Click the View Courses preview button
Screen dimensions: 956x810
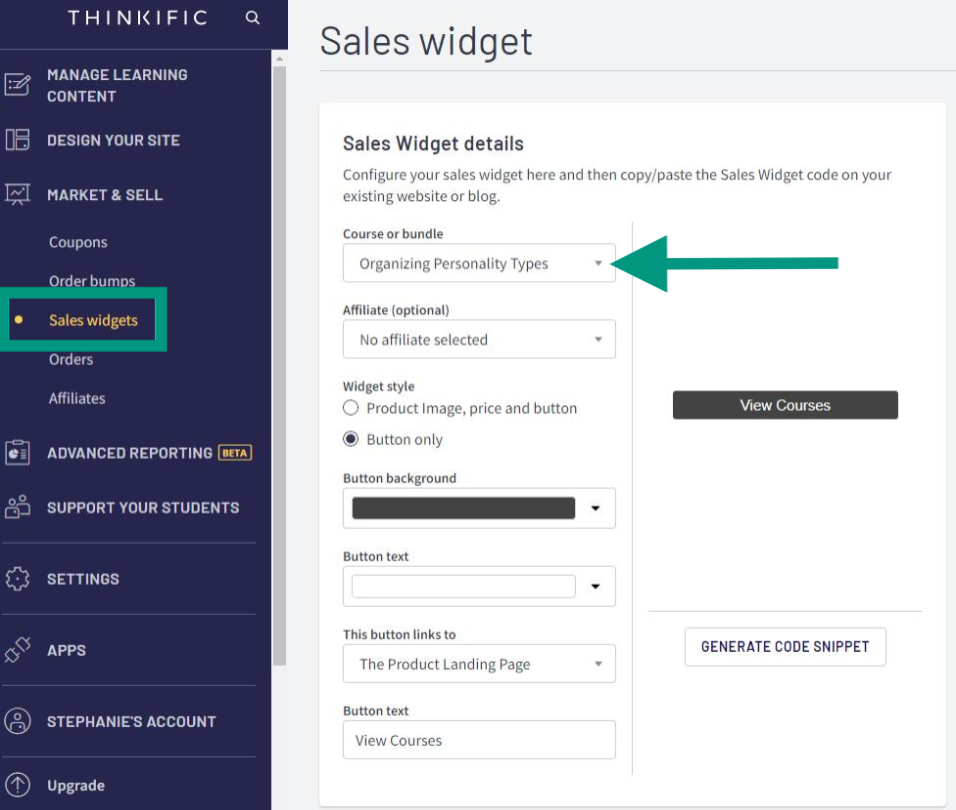coord(785,405)
